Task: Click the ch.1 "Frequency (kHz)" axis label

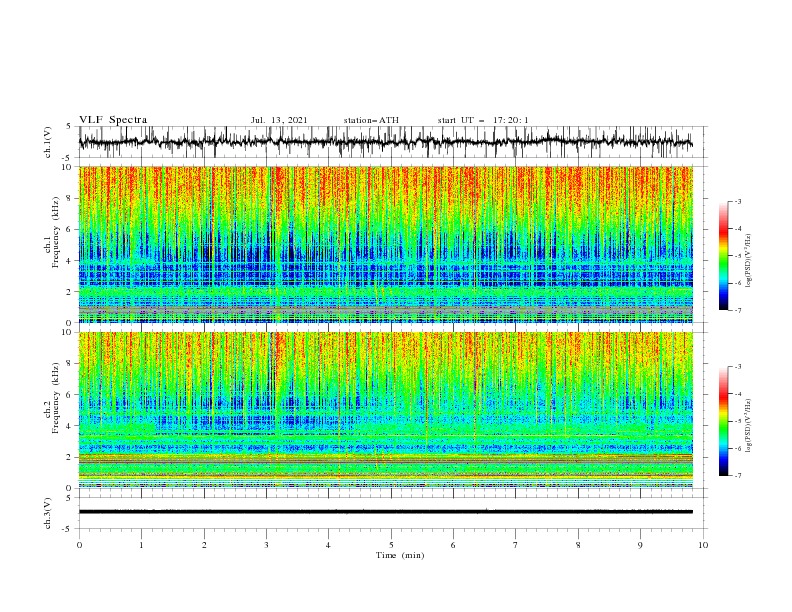Action: pyautogui.click(x=55, y=233)
